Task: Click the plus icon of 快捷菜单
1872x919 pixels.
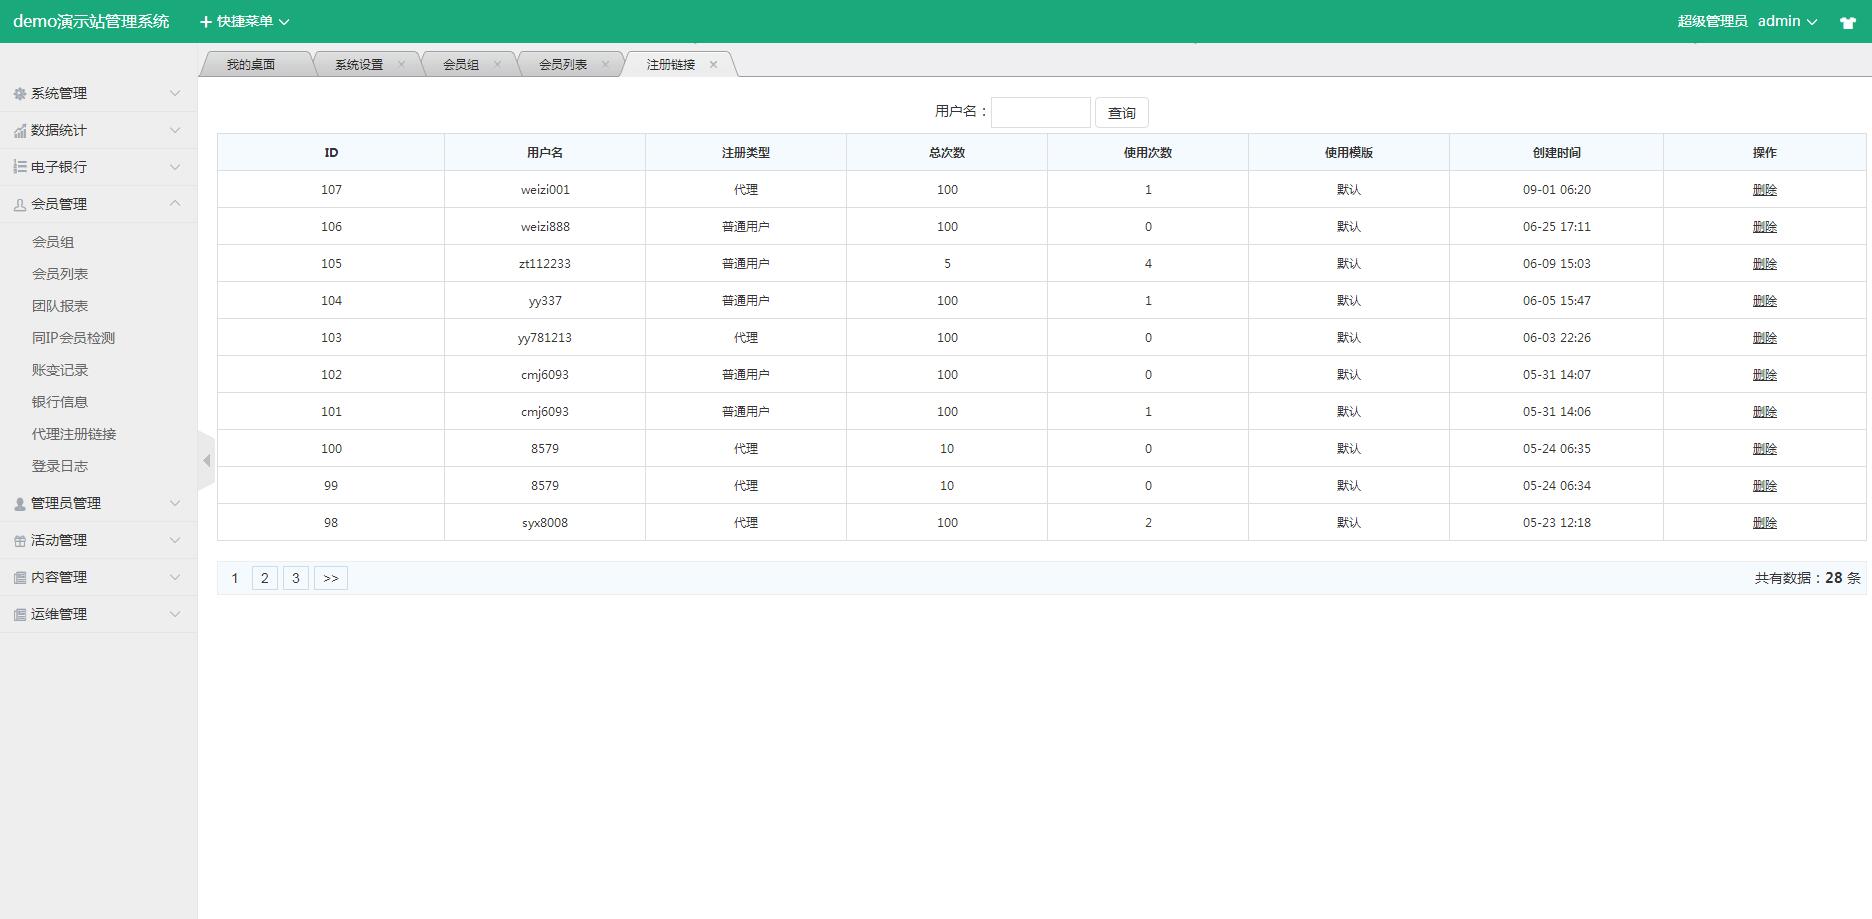Action: [206, 22]
